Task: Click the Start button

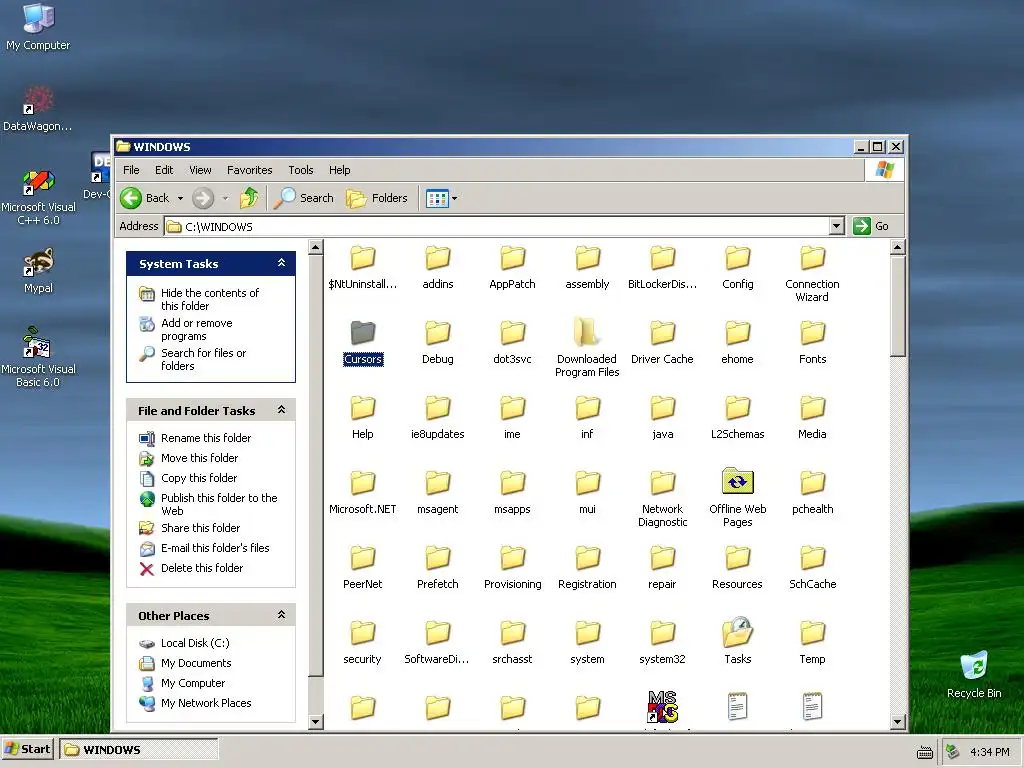Action: click(27, 749)
